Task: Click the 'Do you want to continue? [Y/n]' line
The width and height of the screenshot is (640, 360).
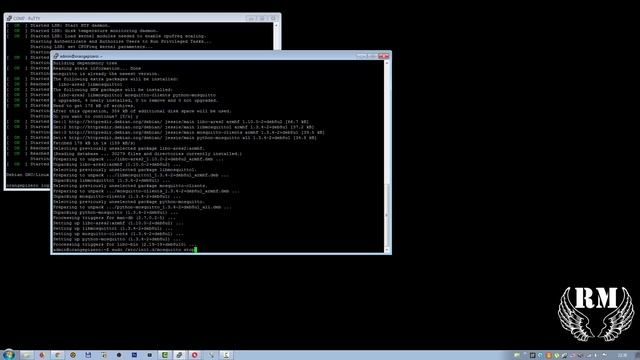Action: pyautogui.click(x=95, y=116)
